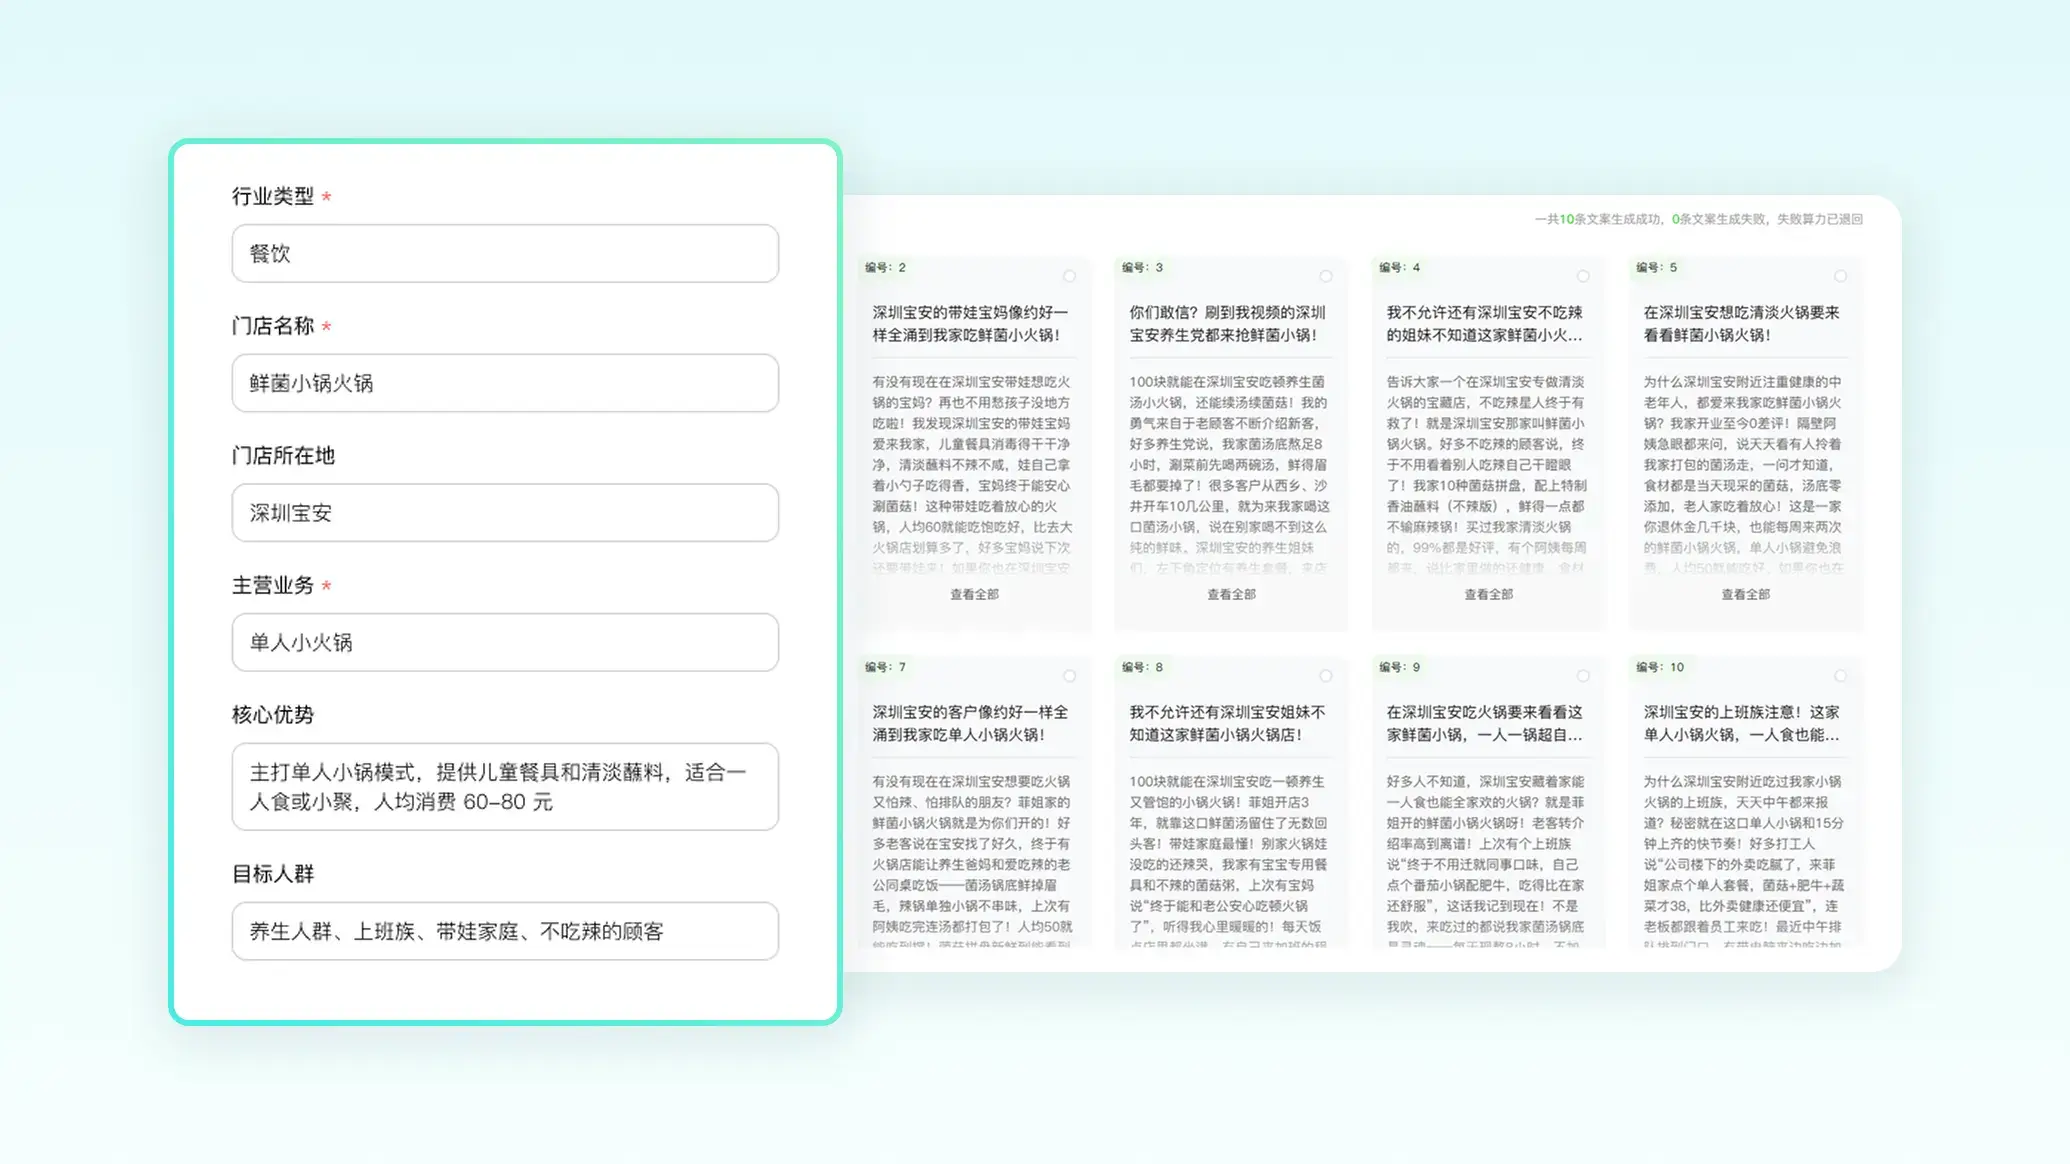2070x1164 pixels.
Task: Click the 编号: 4 label
Action: 1399,267
